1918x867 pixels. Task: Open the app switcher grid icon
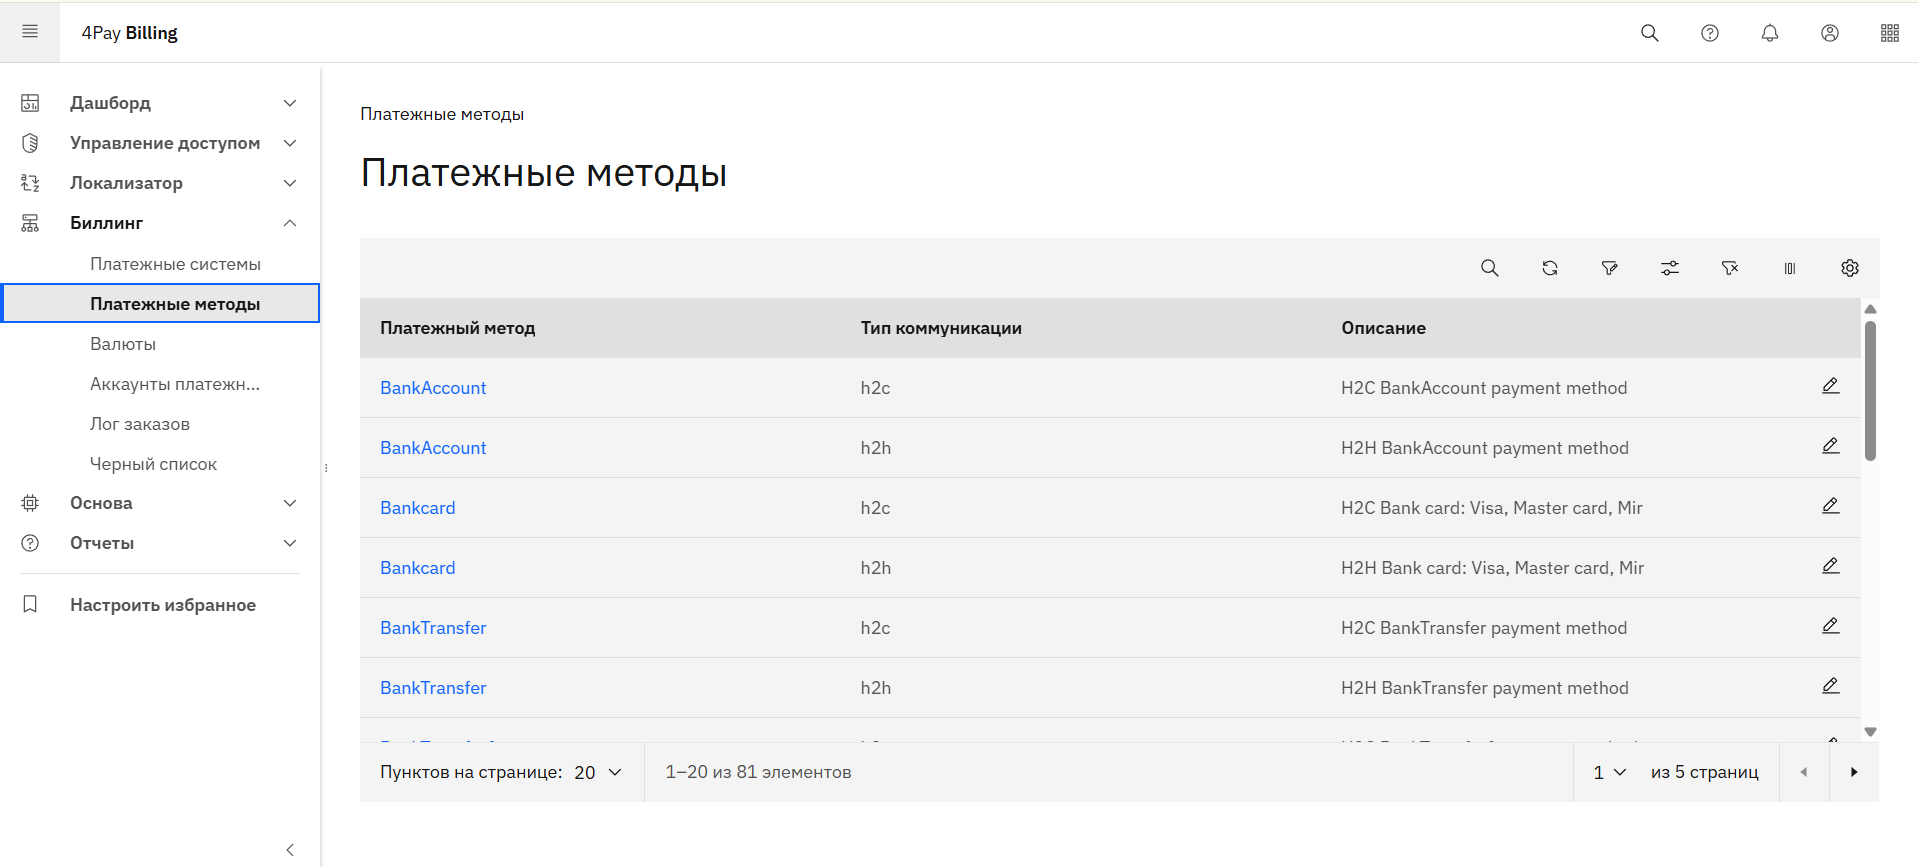(1889, 33)
